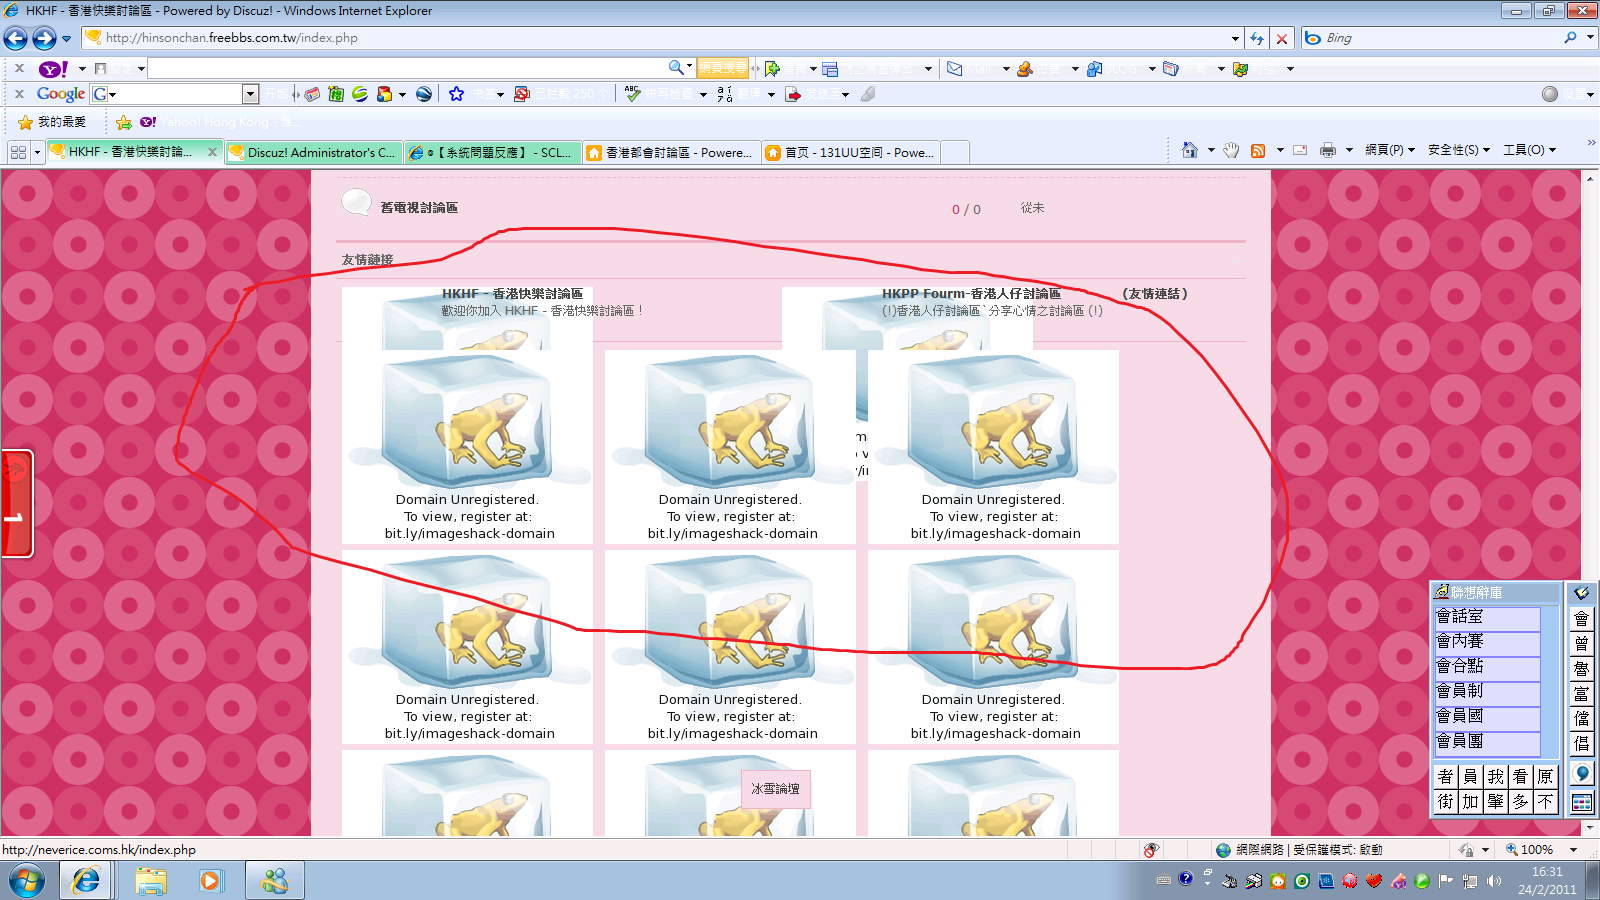Expand the Home button dropdown arrow
Viewport: 1600px width, 900px height.
click(x=1211, y=150)
